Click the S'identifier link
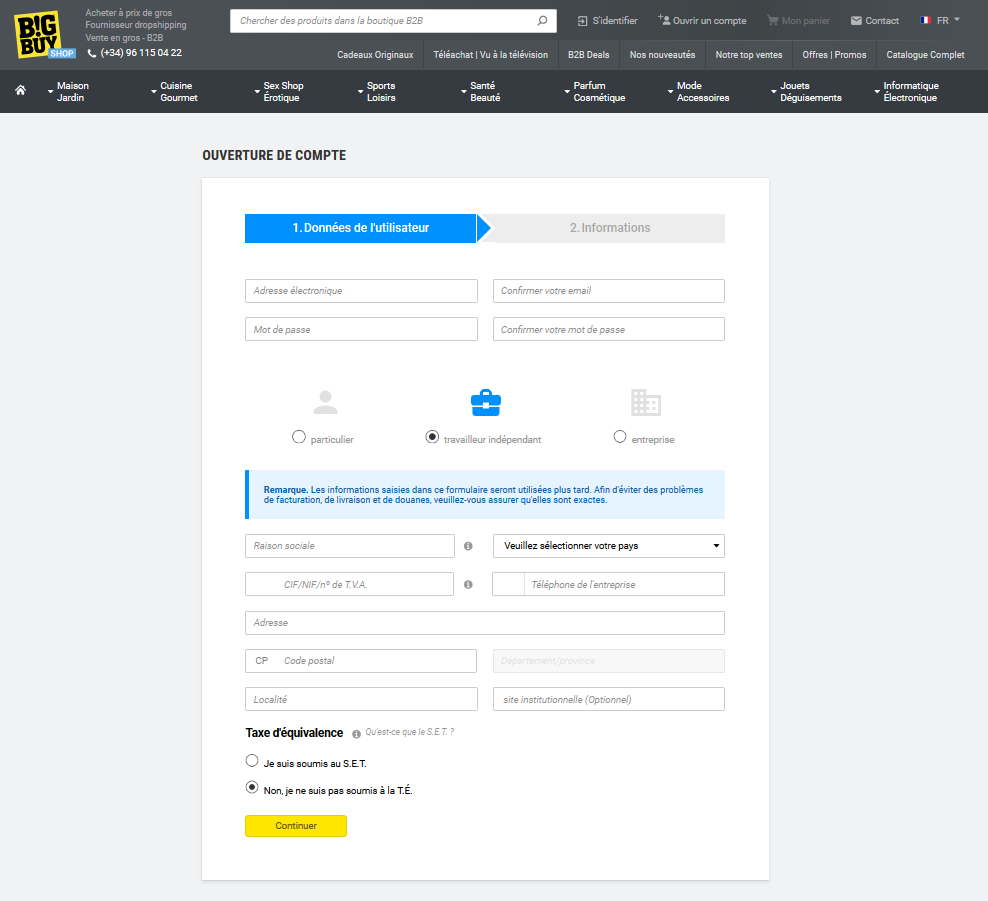The image size is (988, 901). [607, 21]
